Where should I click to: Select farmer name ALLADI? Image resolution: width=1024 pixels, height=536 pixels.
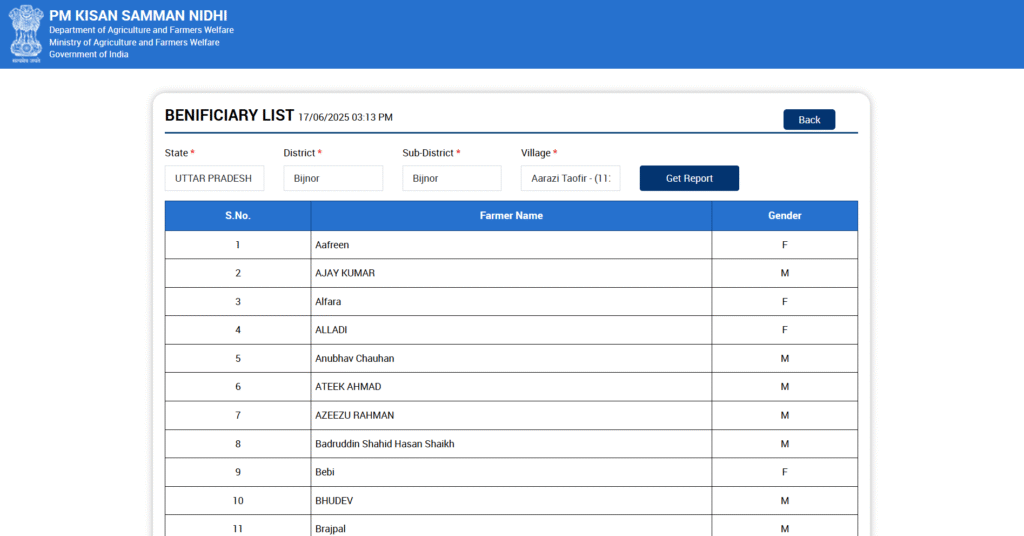[331, 330]
